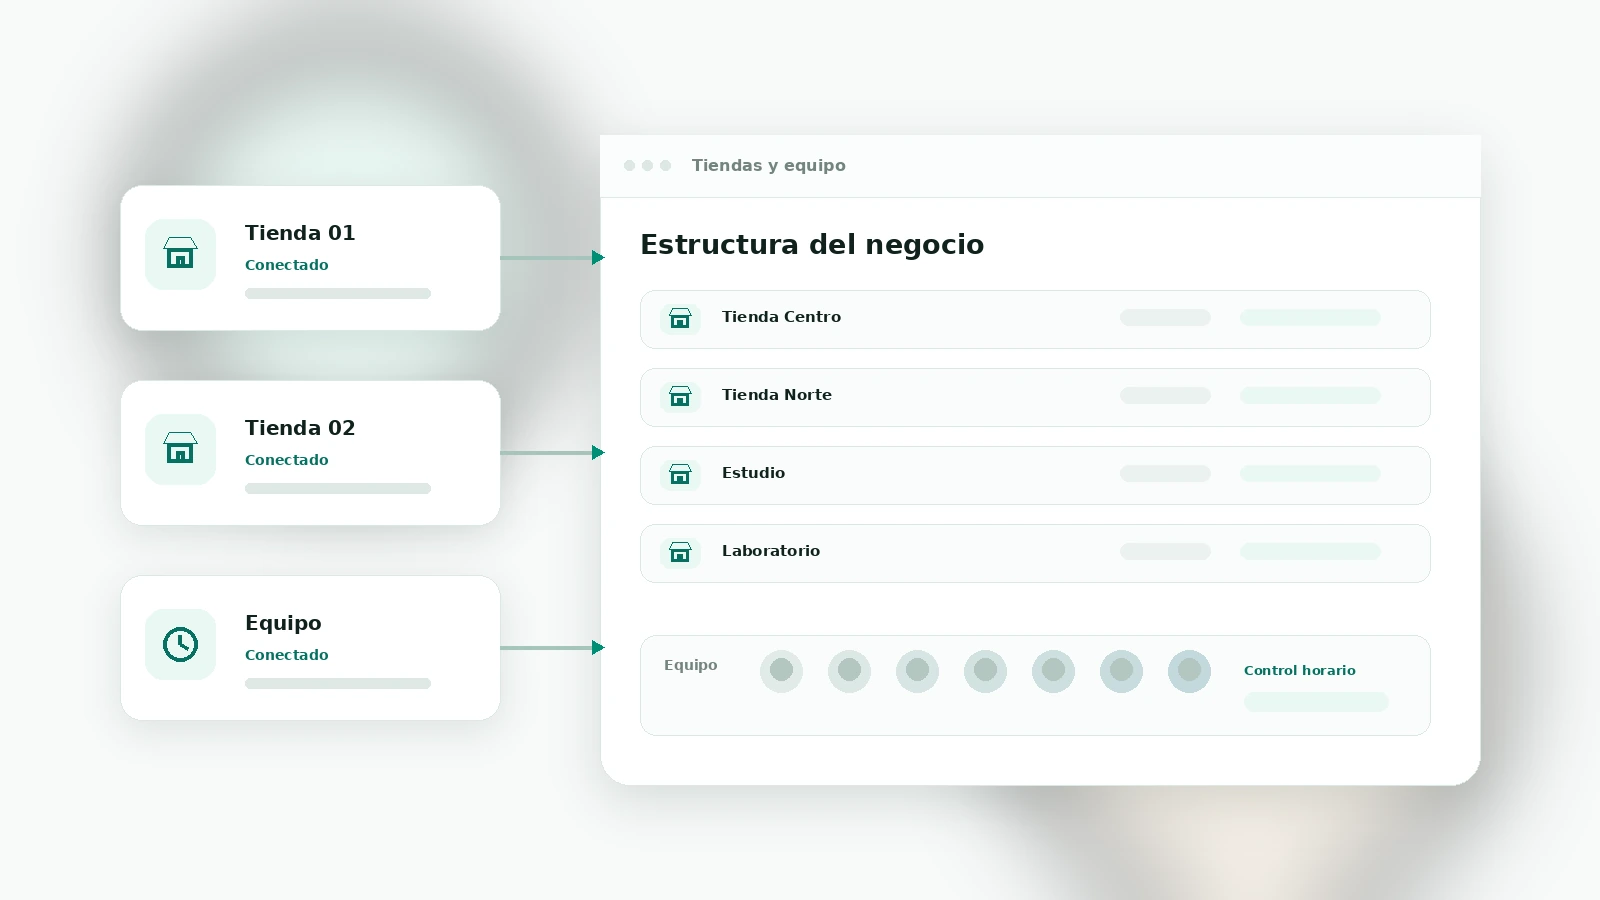The image size is (1600, 900).
Task: Click Conectado status under Tienda 02
Action: (287, 460)
